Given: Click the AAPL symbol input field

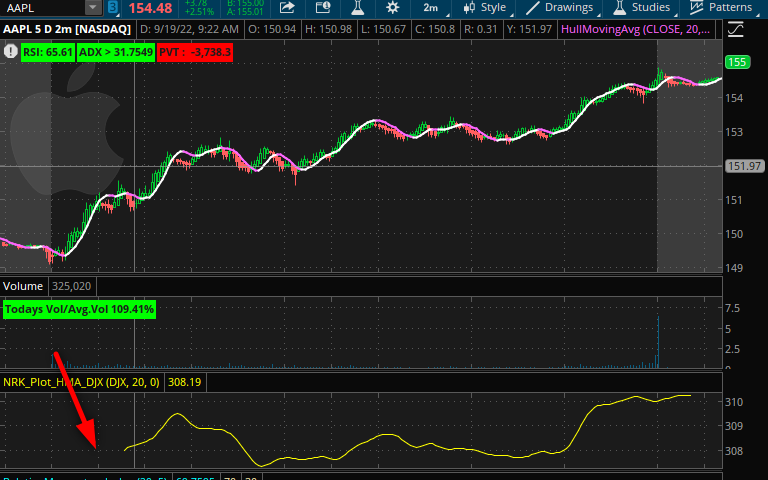Looking at the screenshot, I should pos(40,8).
